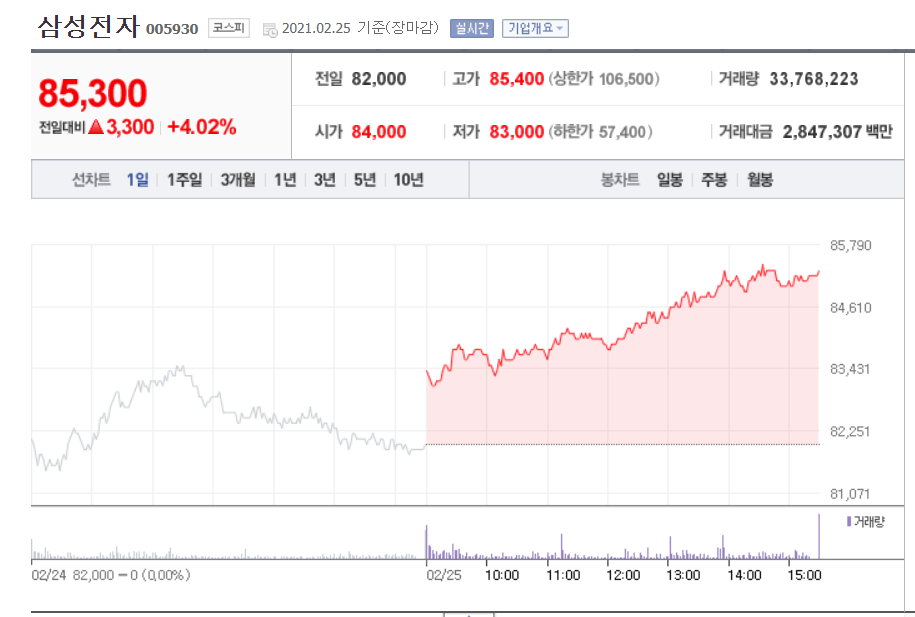This screenshot has width=915, height=617.
Task: Click the 82,251 y-axis label
Action: pyautogui.click(x=850, y=431)
